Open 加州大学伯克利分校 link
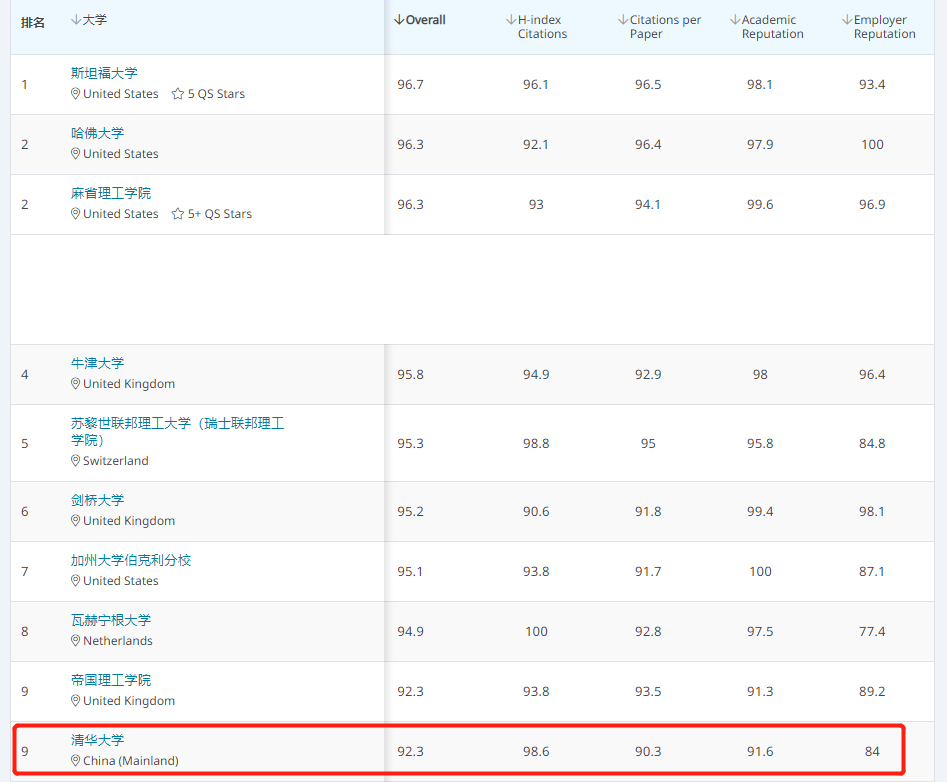This screenshot has height=782, width=947. click(x=130, y=560)
